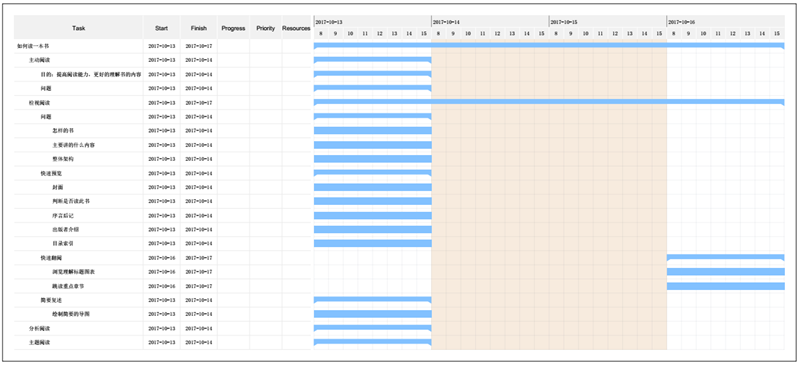The height and width of the screenshot is (365, 800).
Task: Click the Start column header
Action: pos(161,28)
